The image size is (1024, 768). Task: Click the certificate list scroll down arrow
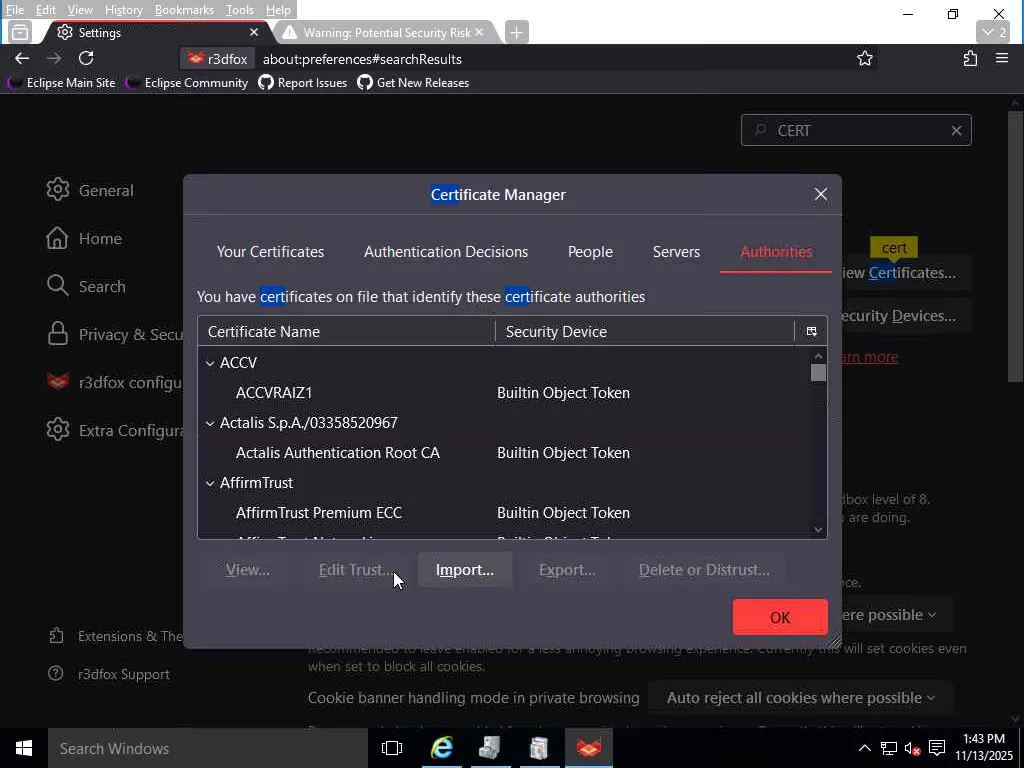[x=818, y=530]
